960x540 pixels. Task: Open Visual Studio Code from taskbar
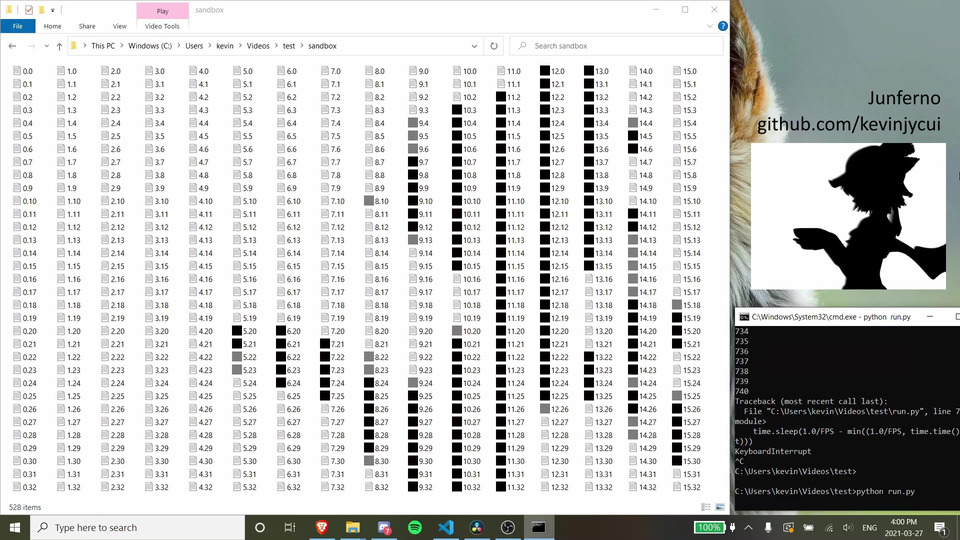(x=446, y=527)
